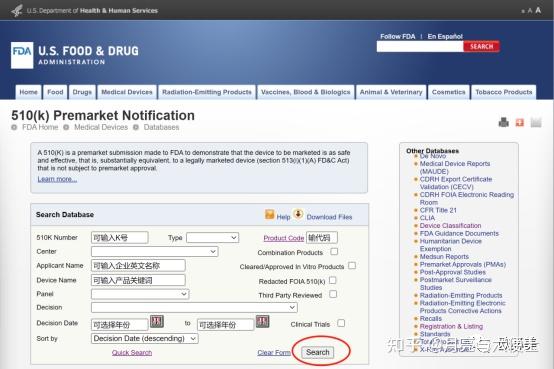Click the Search button in the form
Viewport: 554px width, 369px height.
tap(317, 352)
